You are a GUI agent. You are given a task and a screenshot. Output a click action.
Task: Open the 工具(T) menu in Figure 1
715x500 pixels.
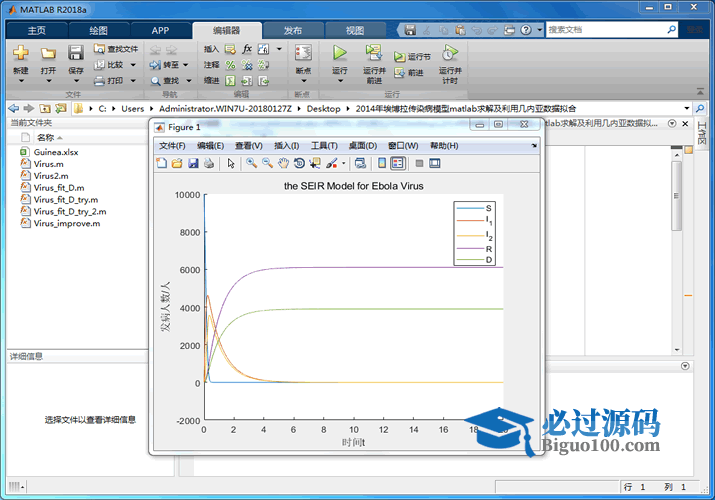pos(324,146)
